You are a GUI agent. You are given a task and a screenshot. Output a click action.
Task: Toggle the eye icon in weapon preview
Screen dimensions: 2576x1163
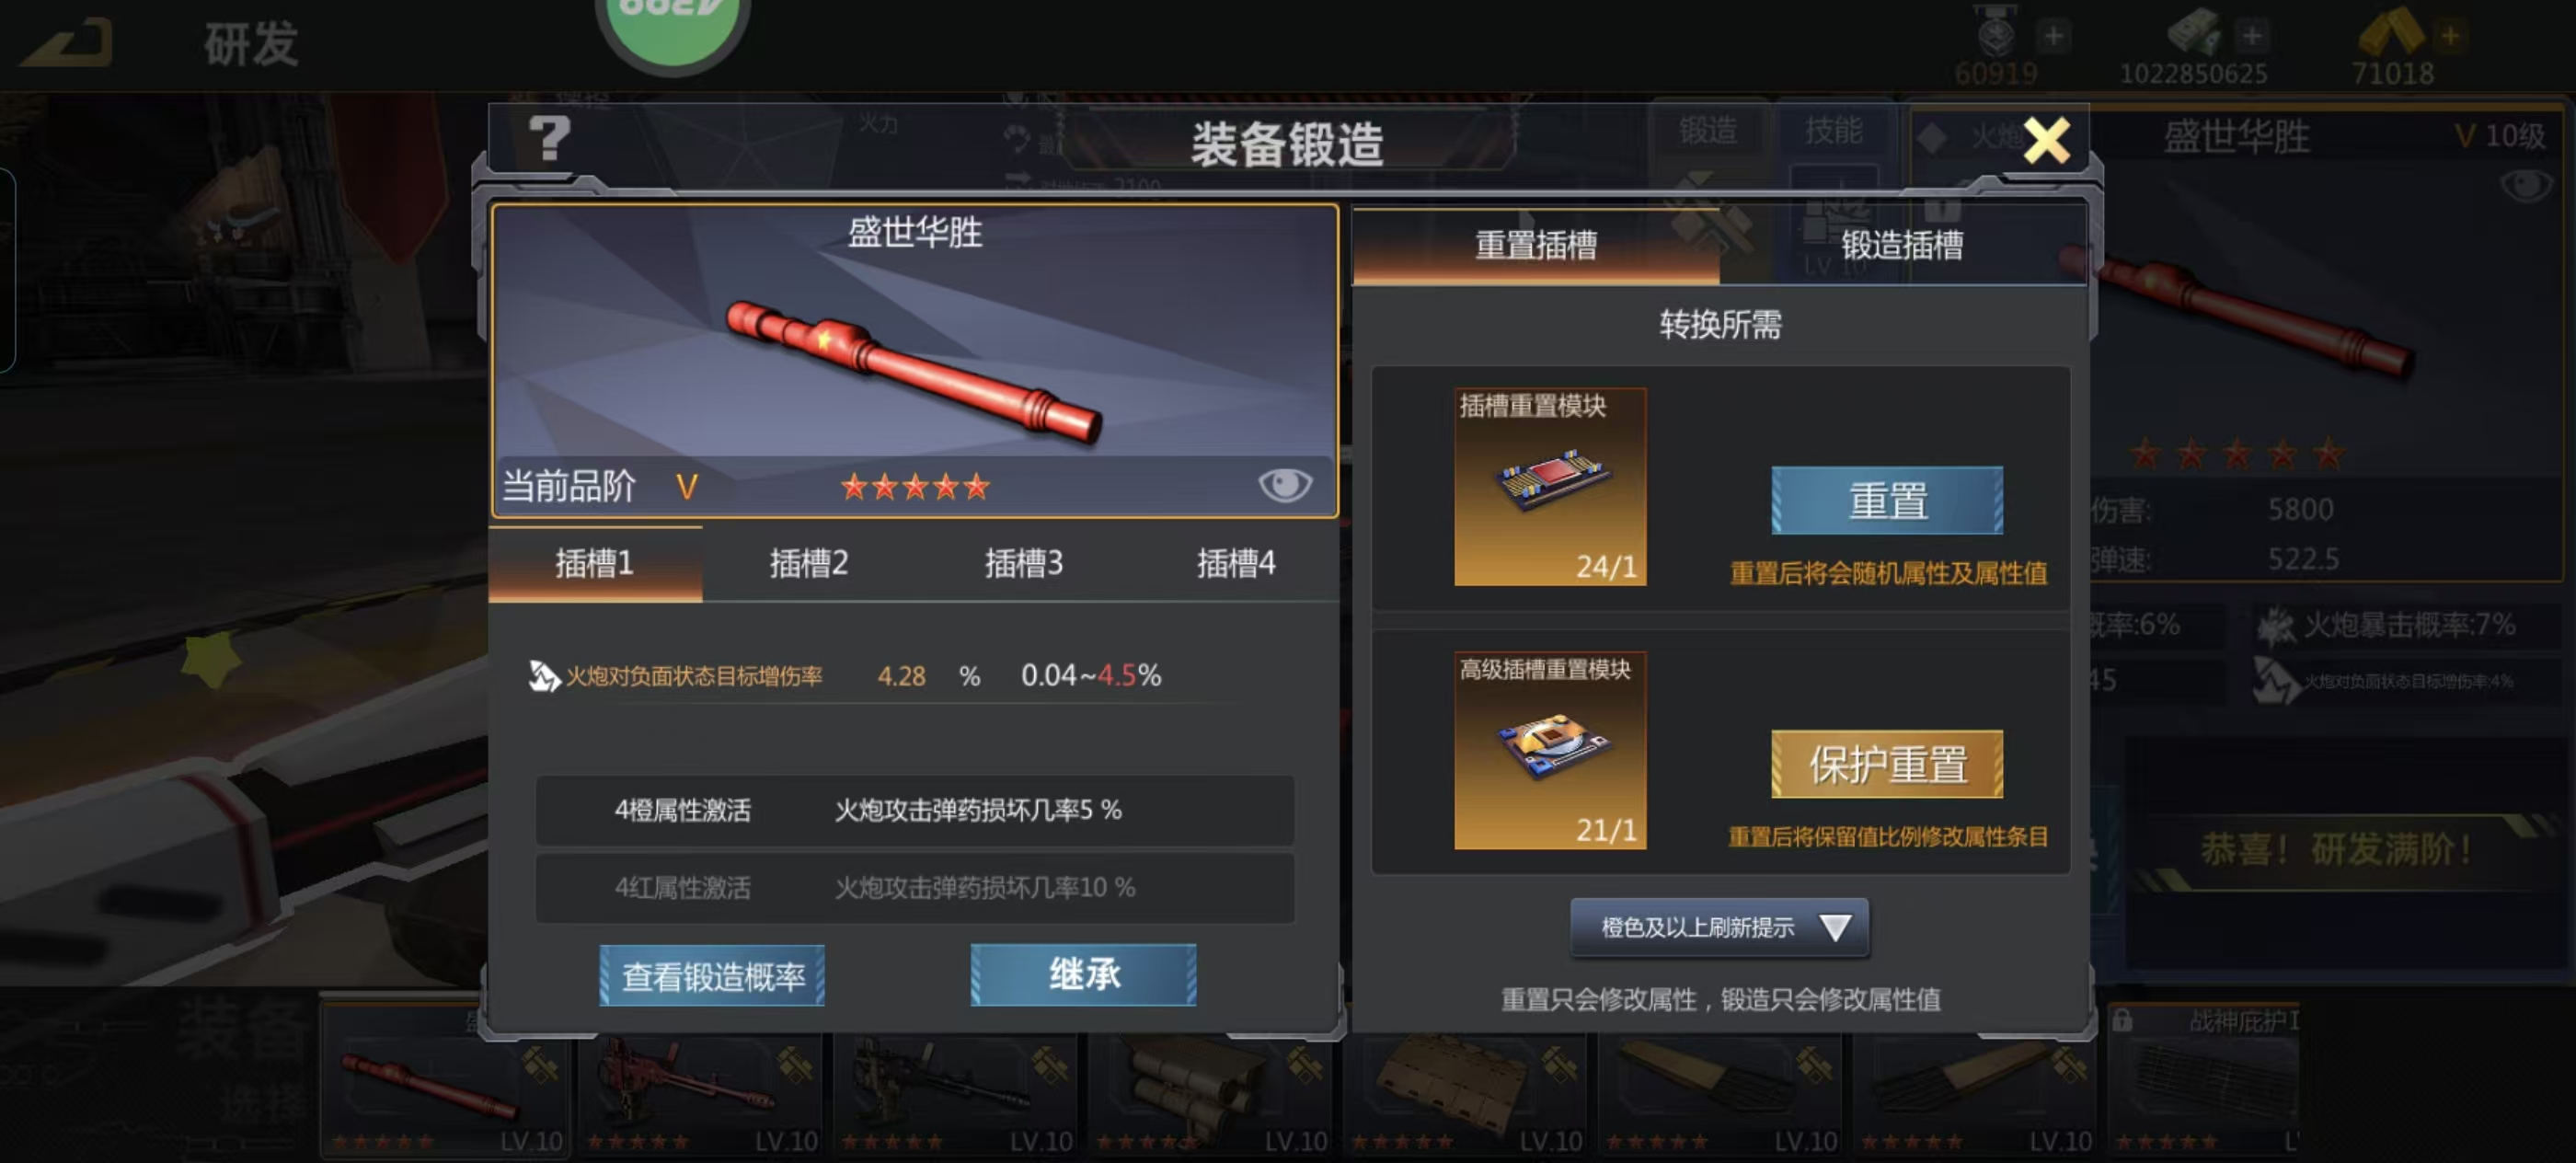click(x=1284, y=485)
